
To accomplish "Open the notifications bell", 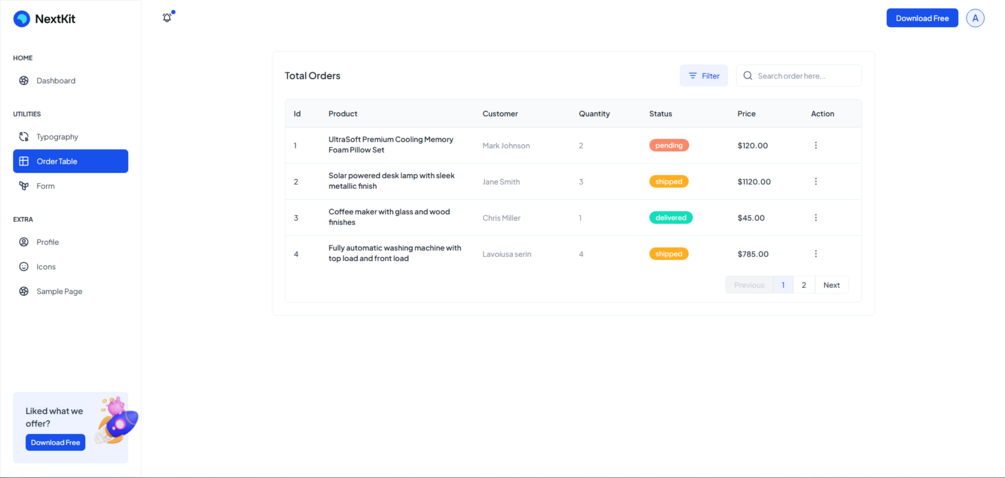I will pyautogui.click(x=167, y=18).
